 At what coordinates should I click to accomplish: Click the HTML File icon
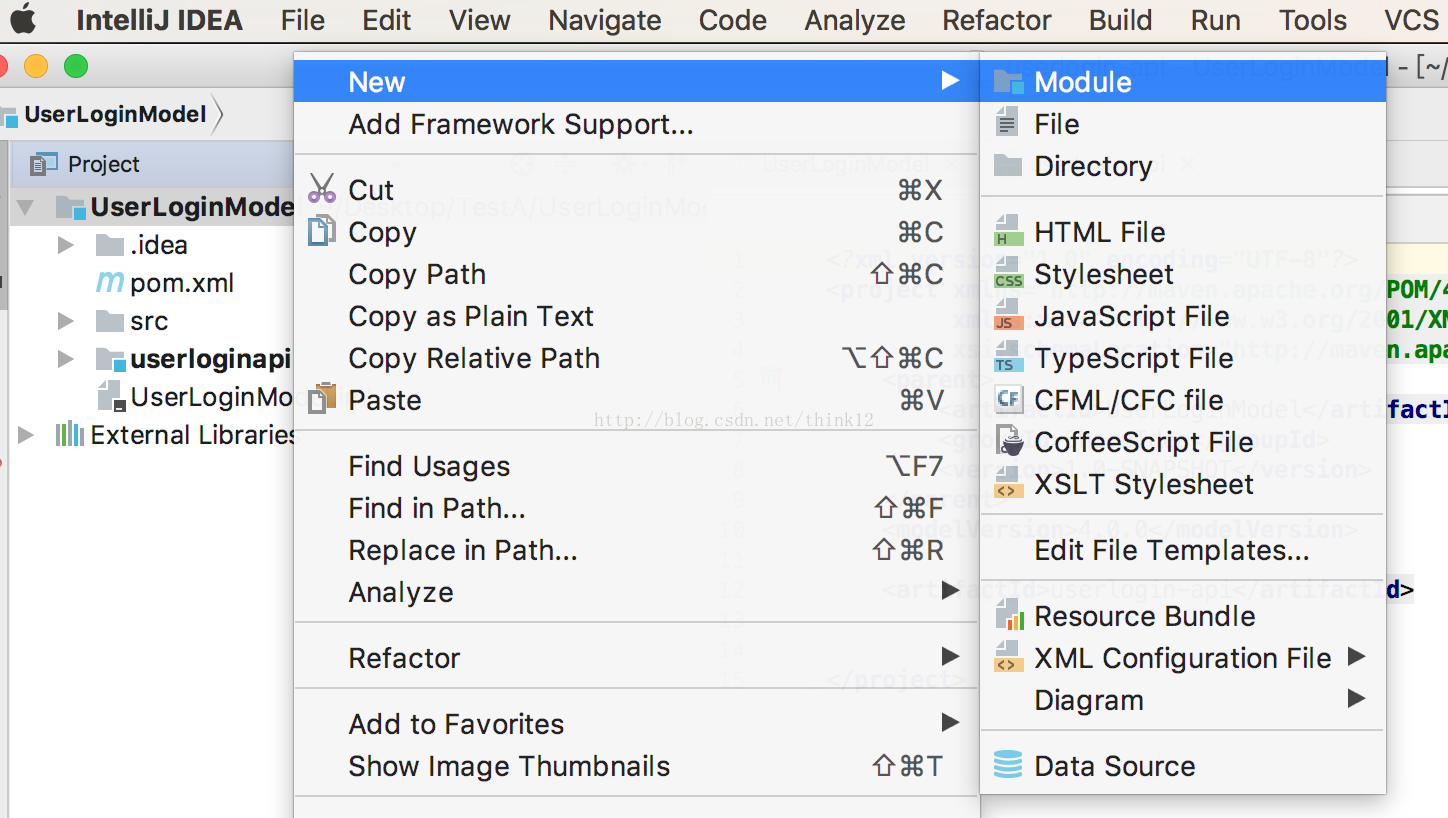coord(1008,232)
